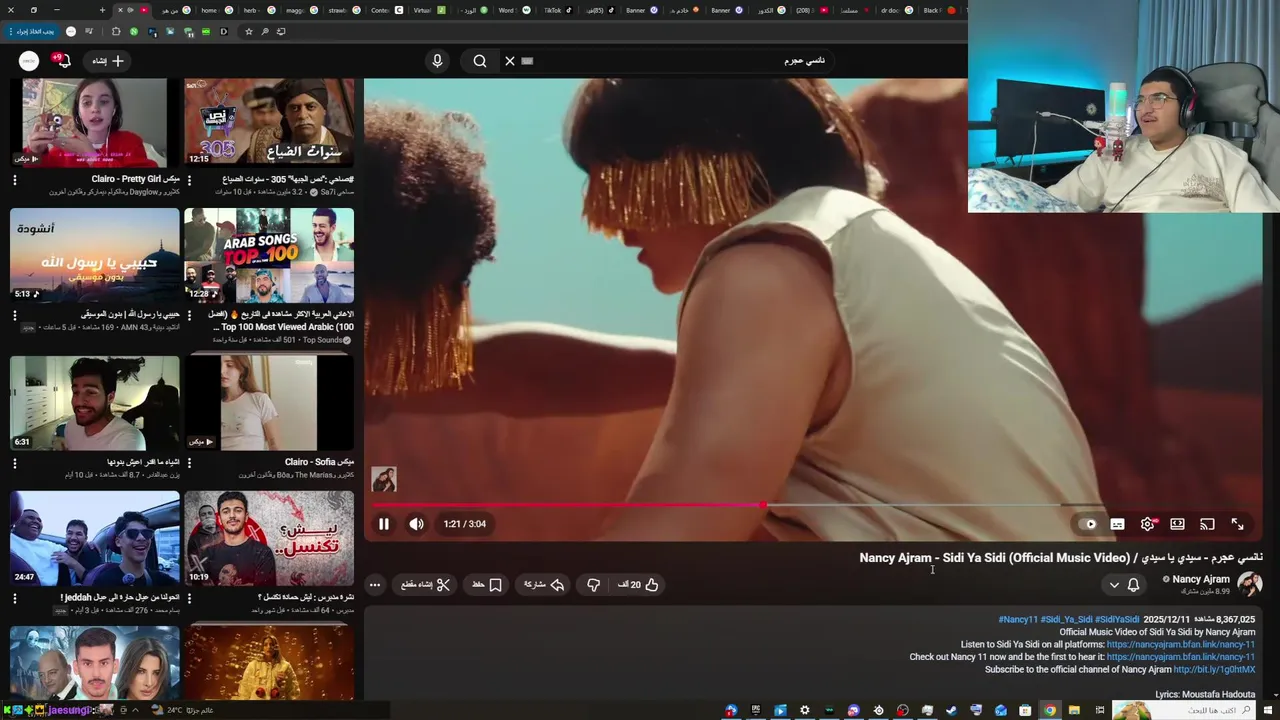Share the video via the مشاركة button
The image size is (1280, 720).
coord(544,585)
